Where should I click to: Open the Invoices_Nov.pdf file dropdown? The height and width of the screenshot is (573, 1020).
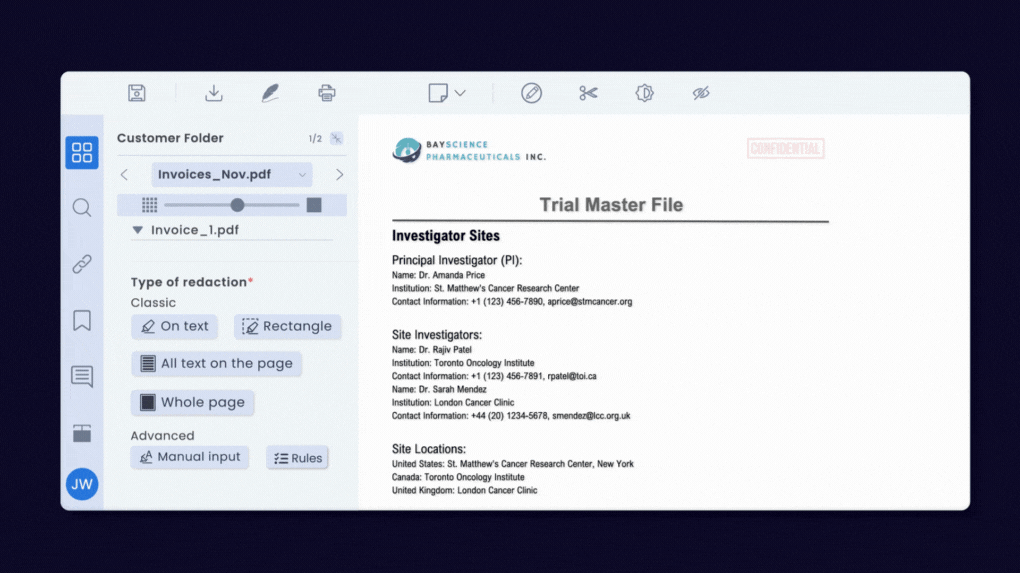[232, 175]
